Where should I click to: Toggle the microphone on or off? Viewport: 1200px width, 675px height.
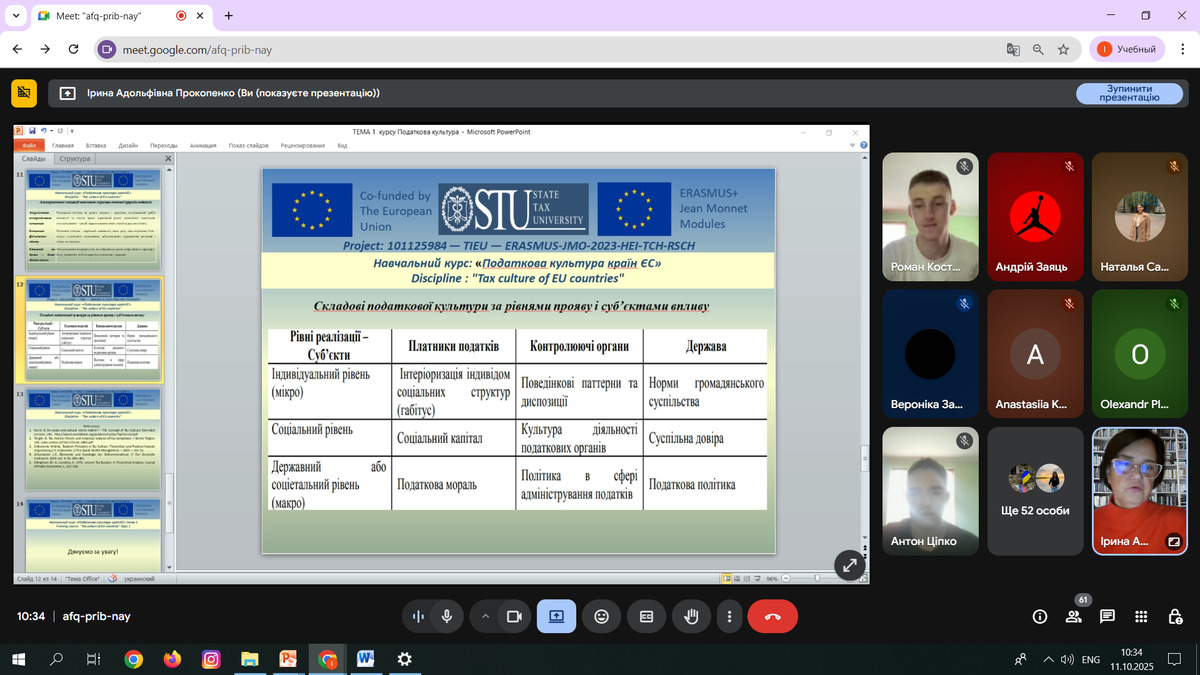447,617
